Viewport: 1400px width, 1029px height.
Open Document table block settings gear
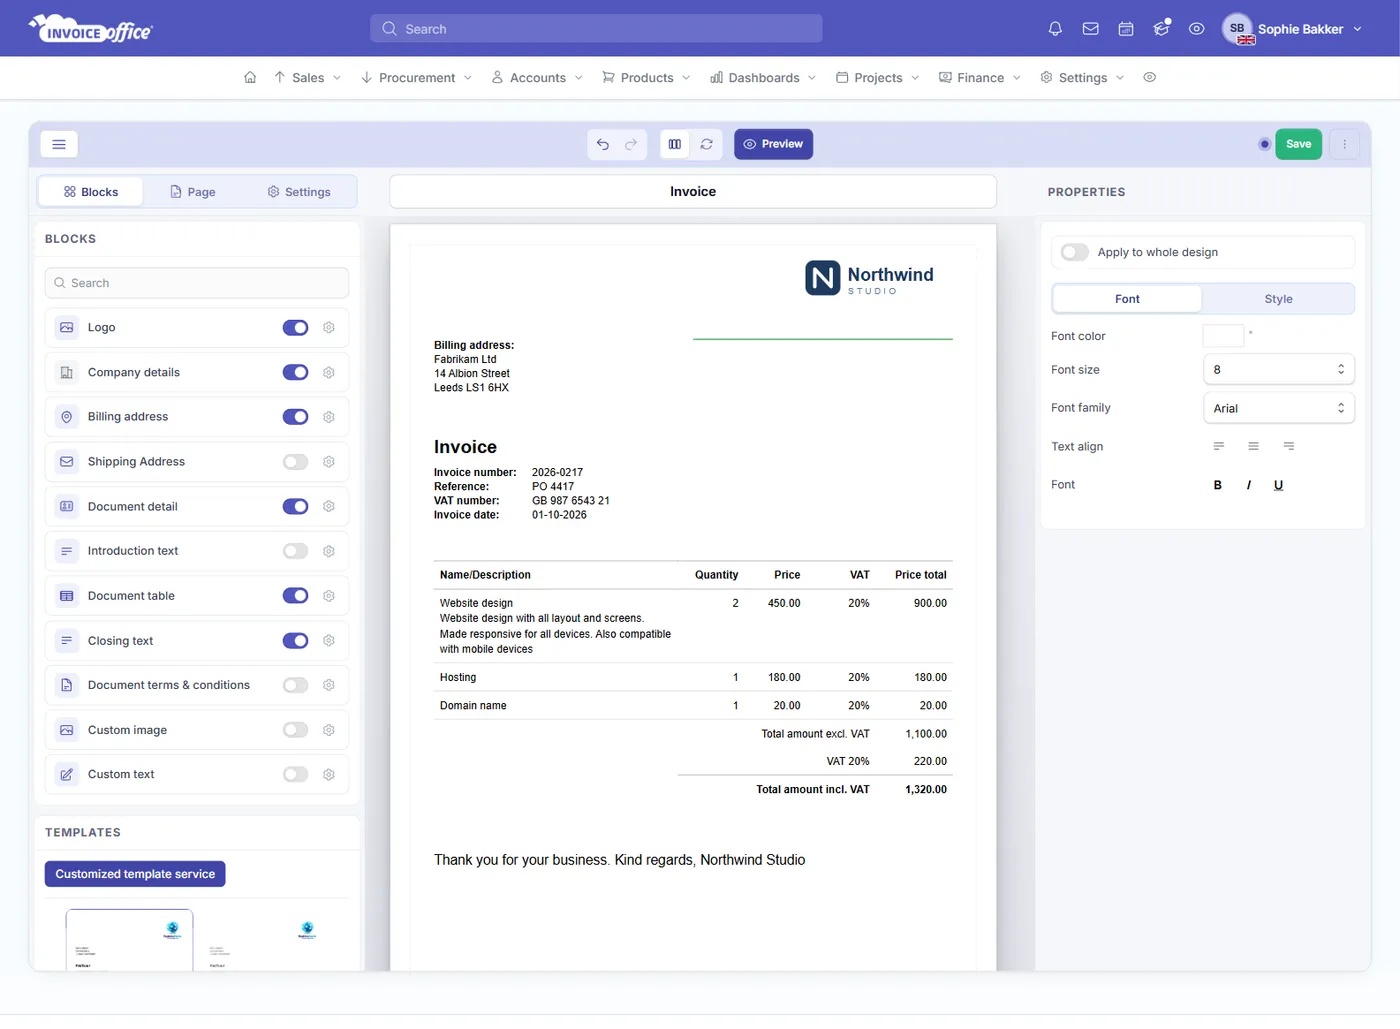[x=329, y=596]
